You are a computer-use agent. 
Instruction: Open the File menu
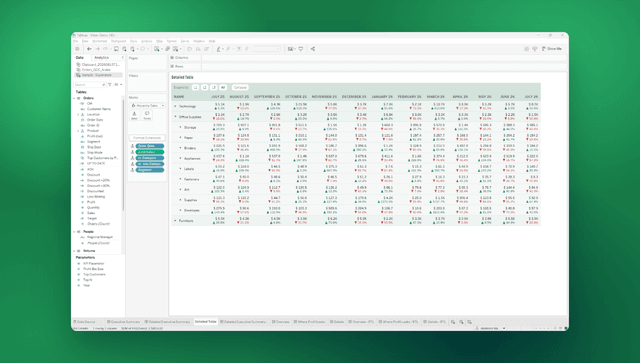pyautogui.click(x=76, y=41)
